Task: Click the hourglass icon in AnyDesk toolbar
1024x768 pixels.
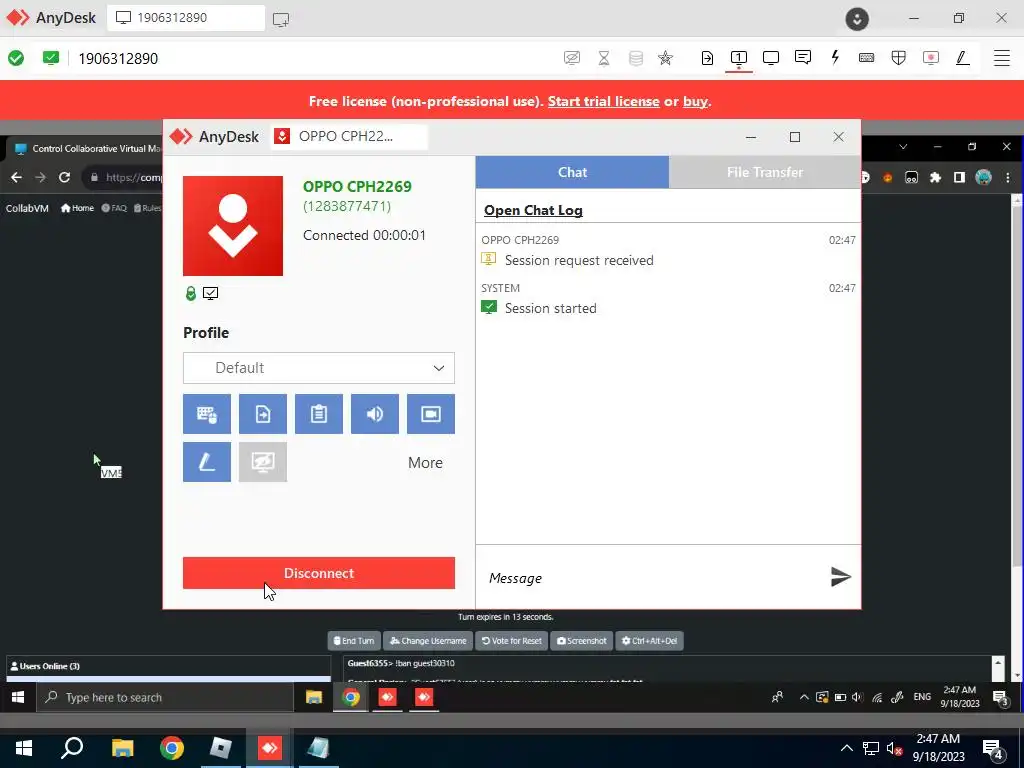Action: coord(604,58)
